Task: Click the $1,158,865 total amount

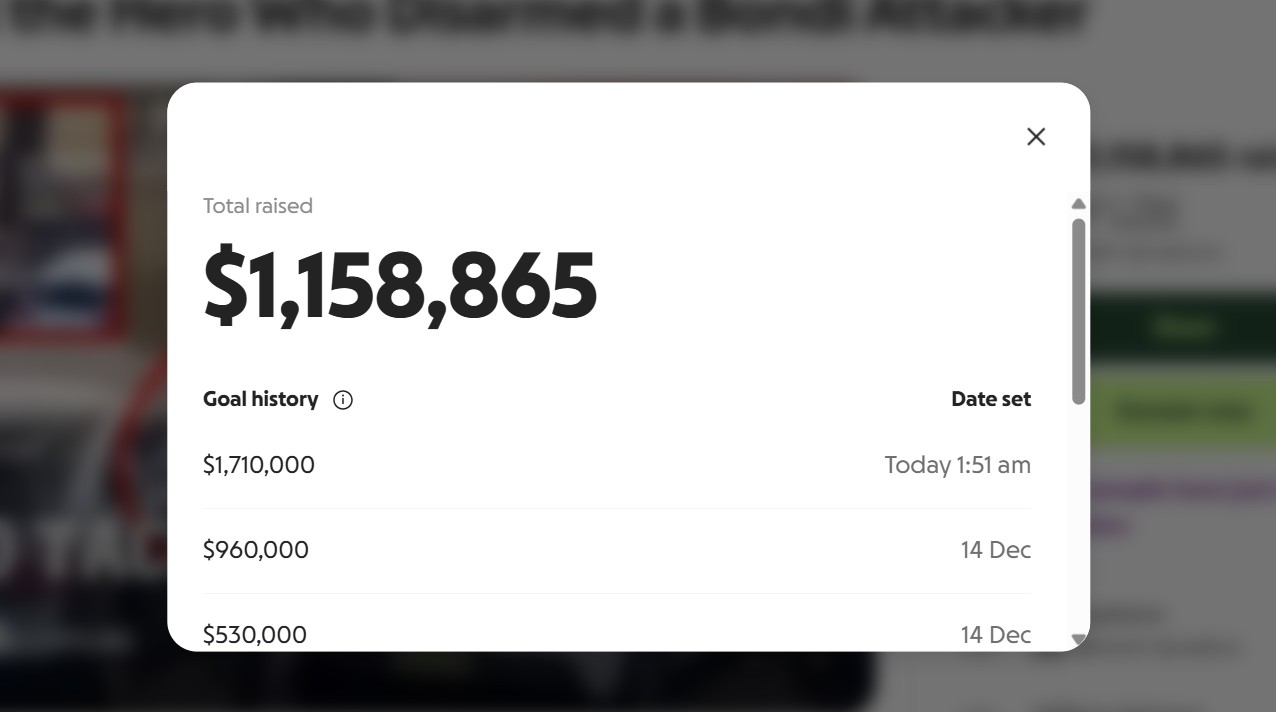Action: pos(400,287)
